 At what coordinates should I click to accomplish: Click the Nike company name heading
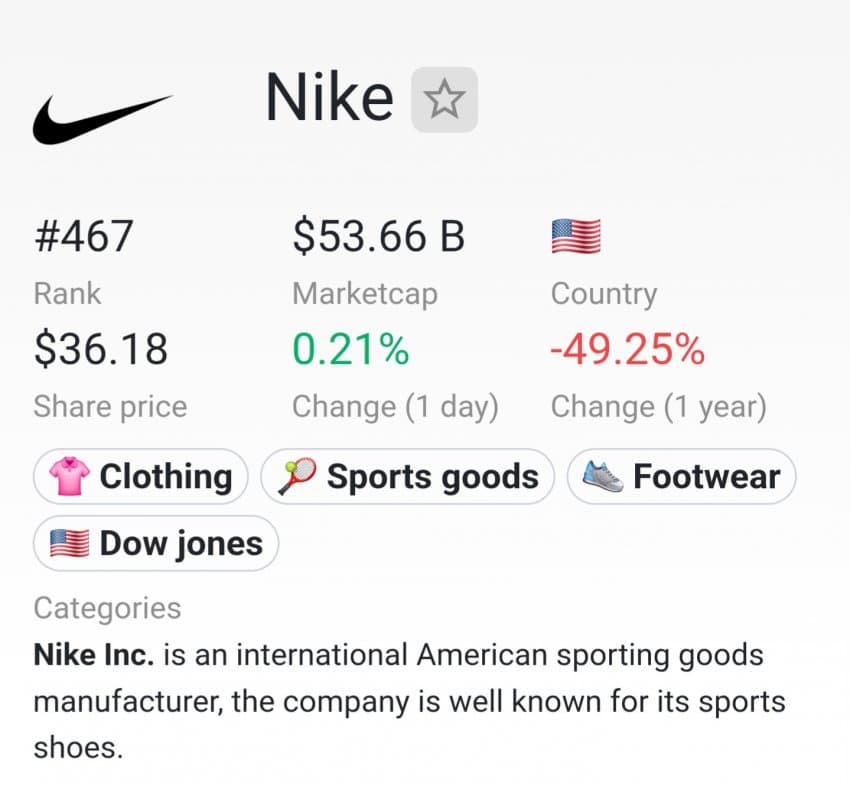point(329,98)
